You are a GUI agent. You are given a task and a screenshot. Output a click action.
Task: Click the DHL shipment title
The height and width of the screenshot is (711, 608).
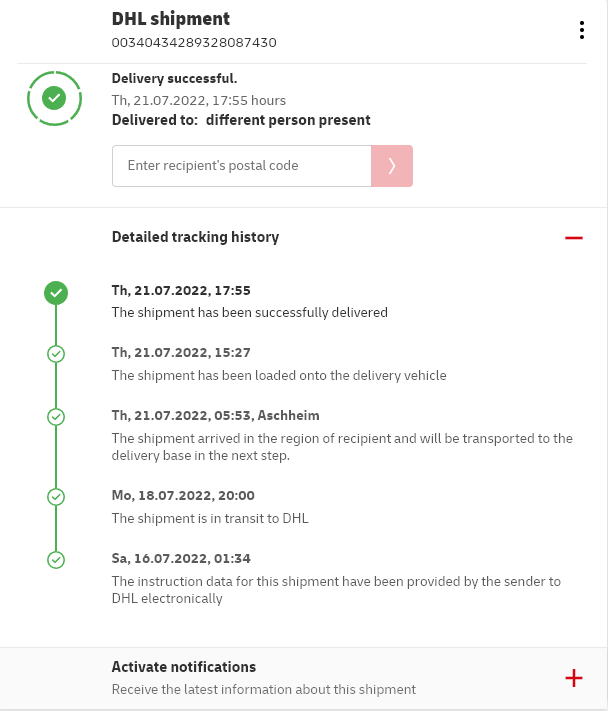pyautogui.click(x=171, y=19)
